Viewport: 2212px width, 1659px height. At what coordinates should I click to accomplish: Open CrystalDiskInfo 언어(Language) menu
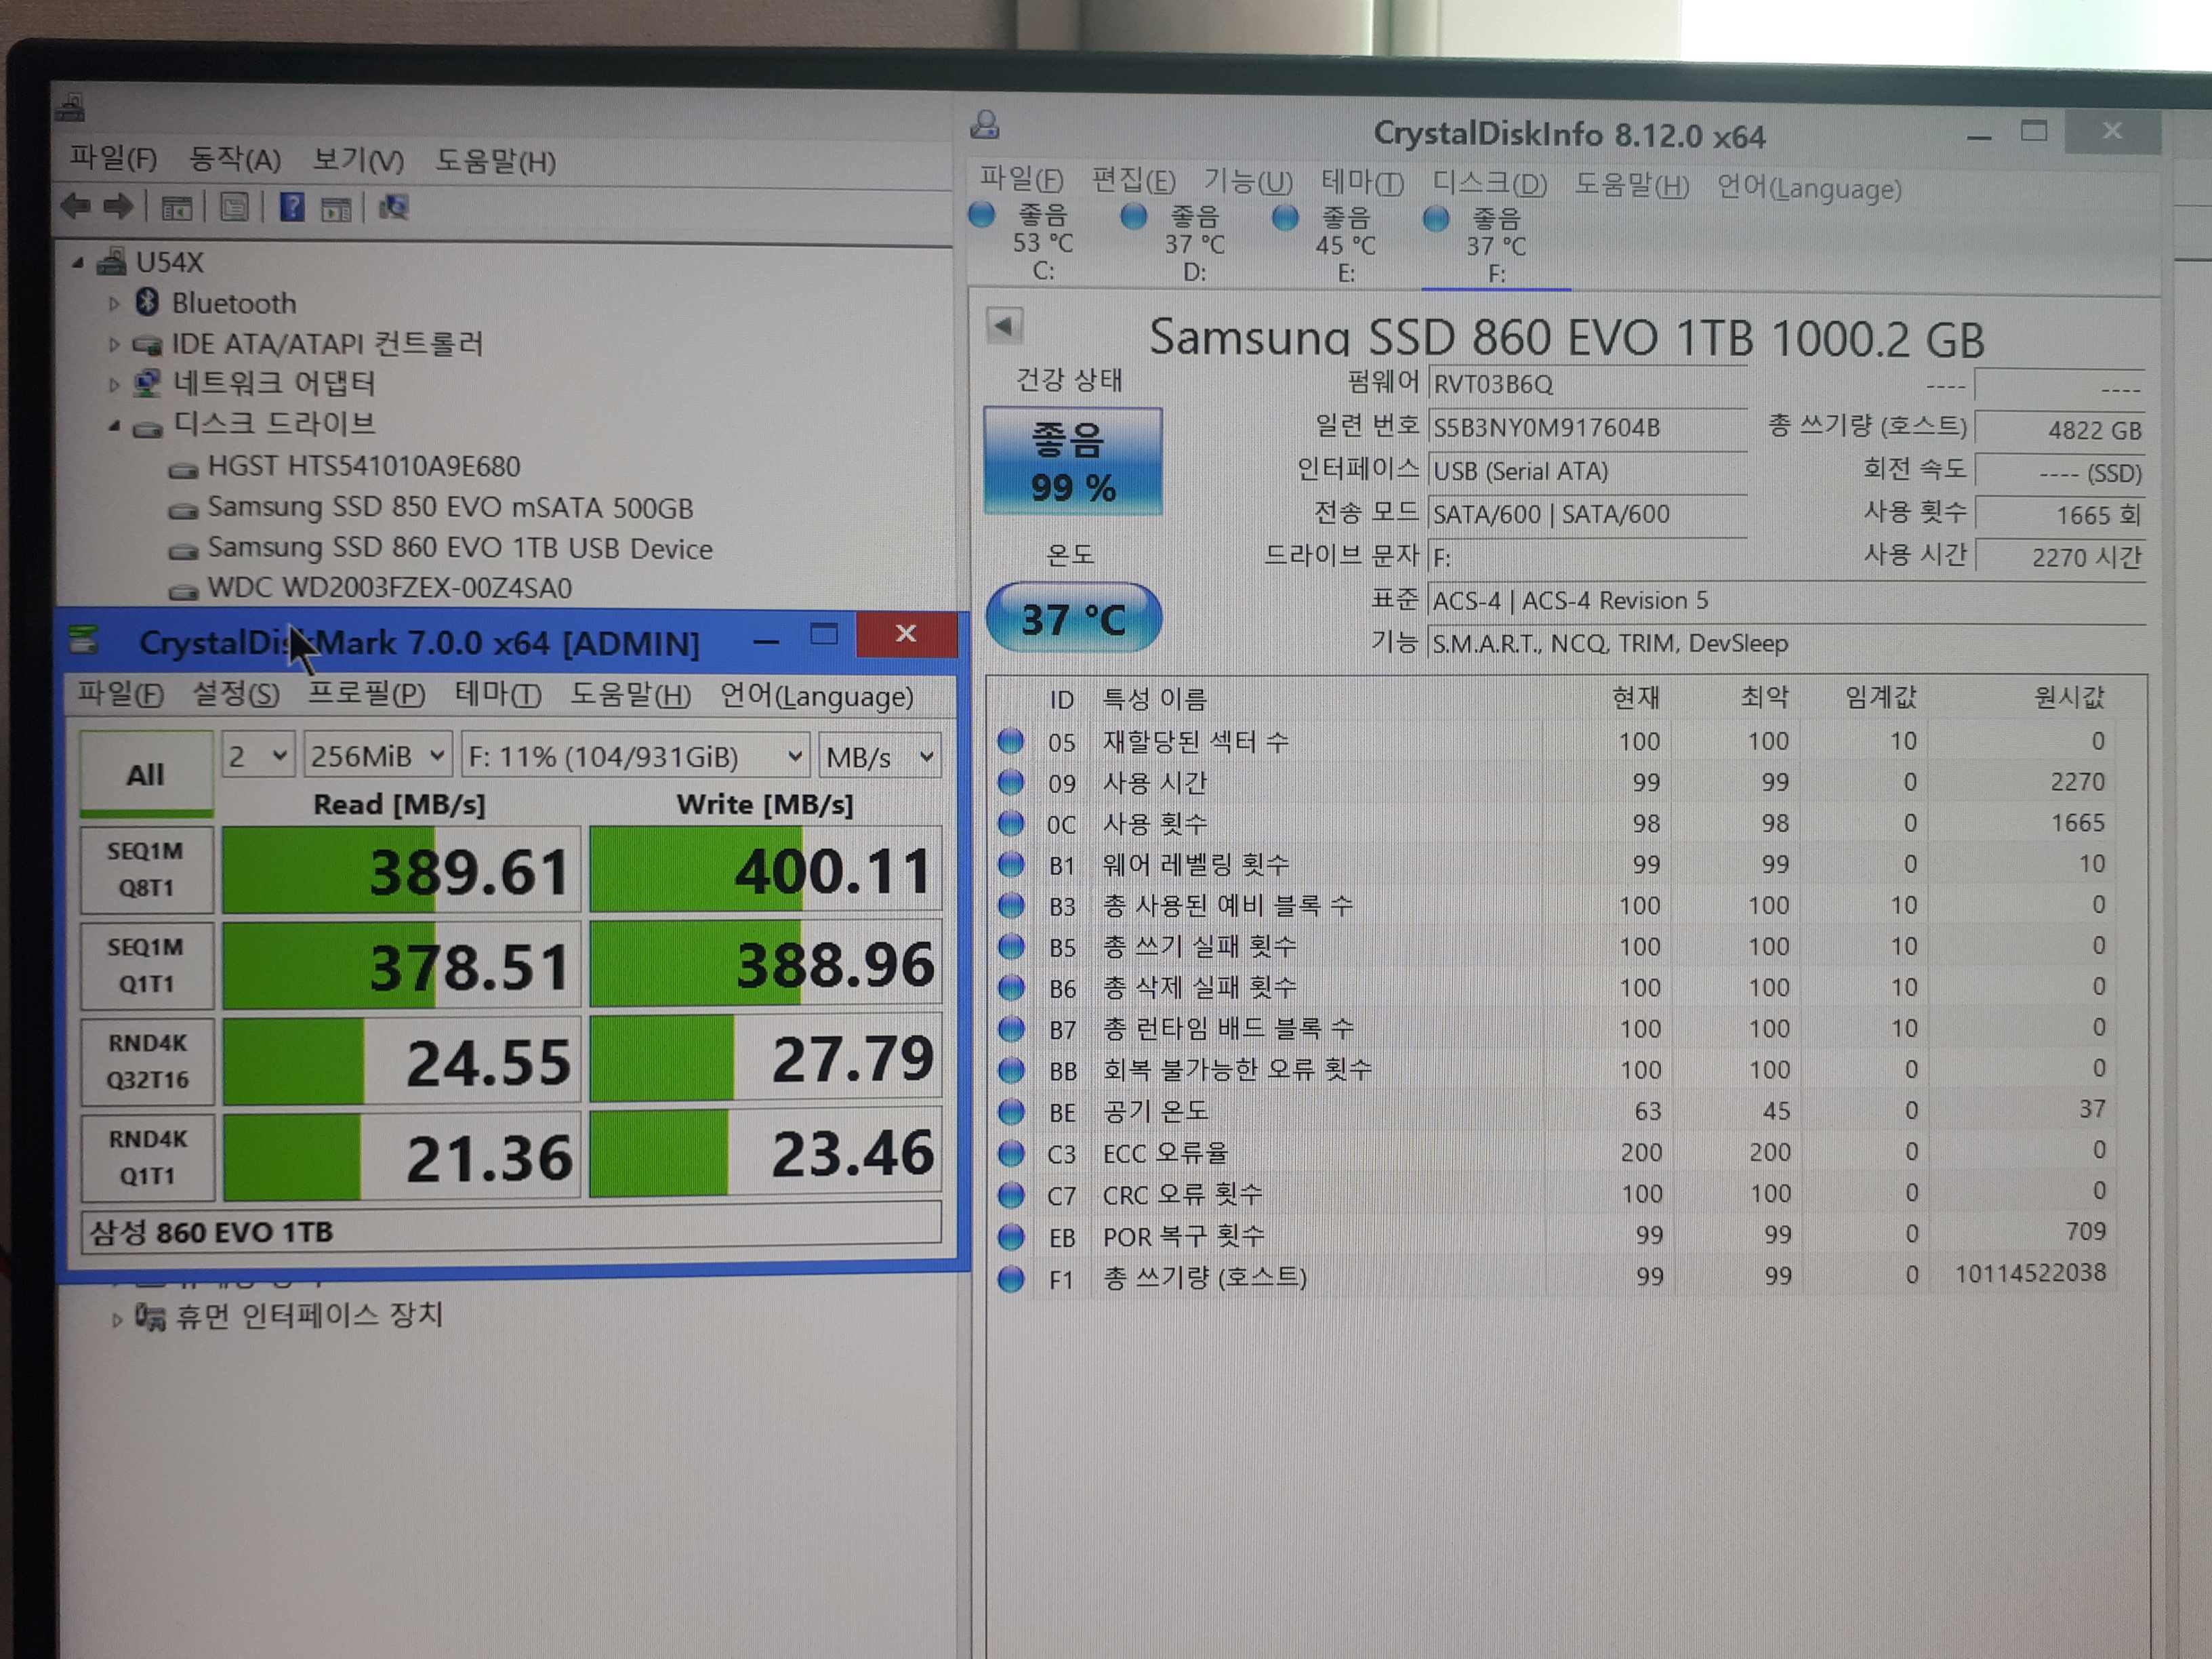pos(1809,188)
